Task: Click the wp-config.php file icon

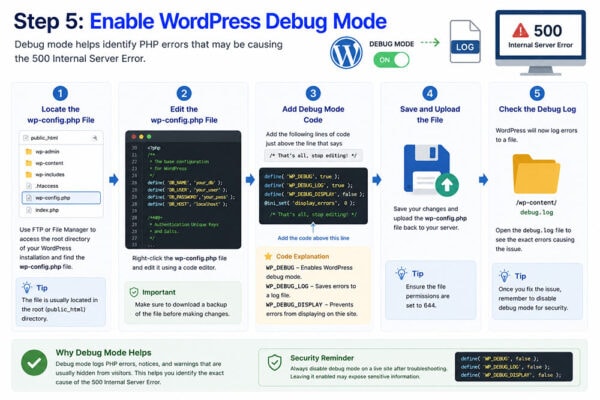Action: click(28, 198)
